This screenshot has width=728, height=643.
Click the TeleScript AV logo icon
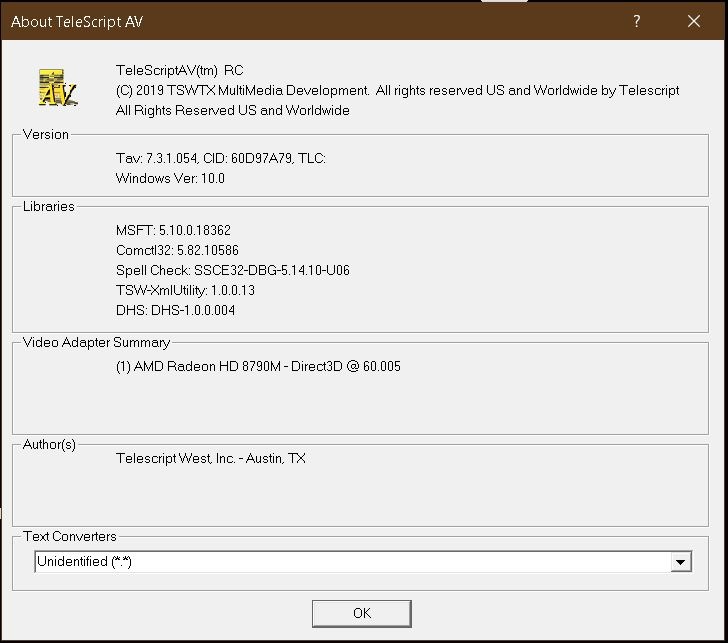[x=58, y=87]
